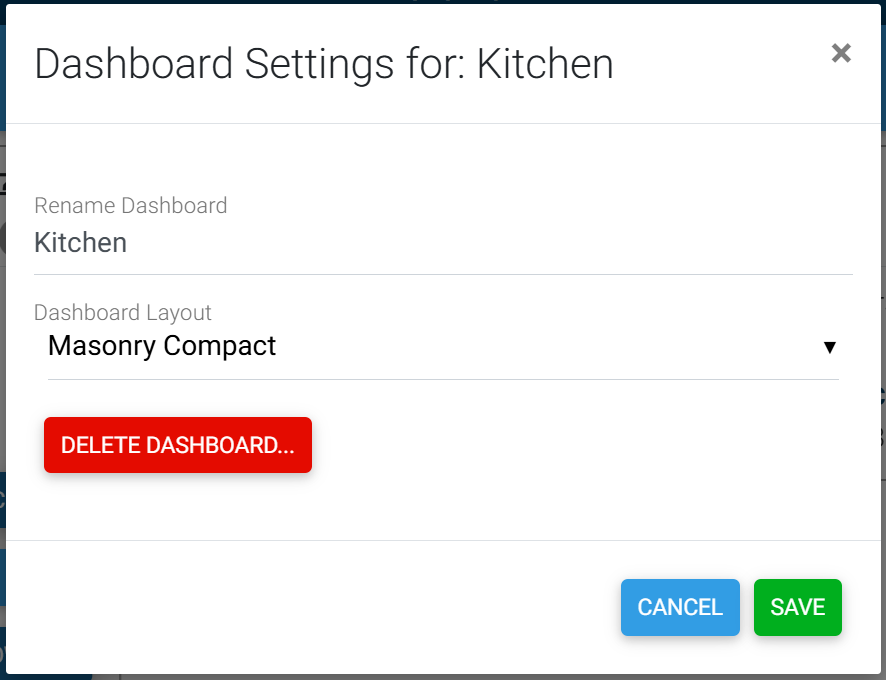The image size is (886, 680).
Task: Click the 'Dashboard Layout' label
Action: pos(123,313)
